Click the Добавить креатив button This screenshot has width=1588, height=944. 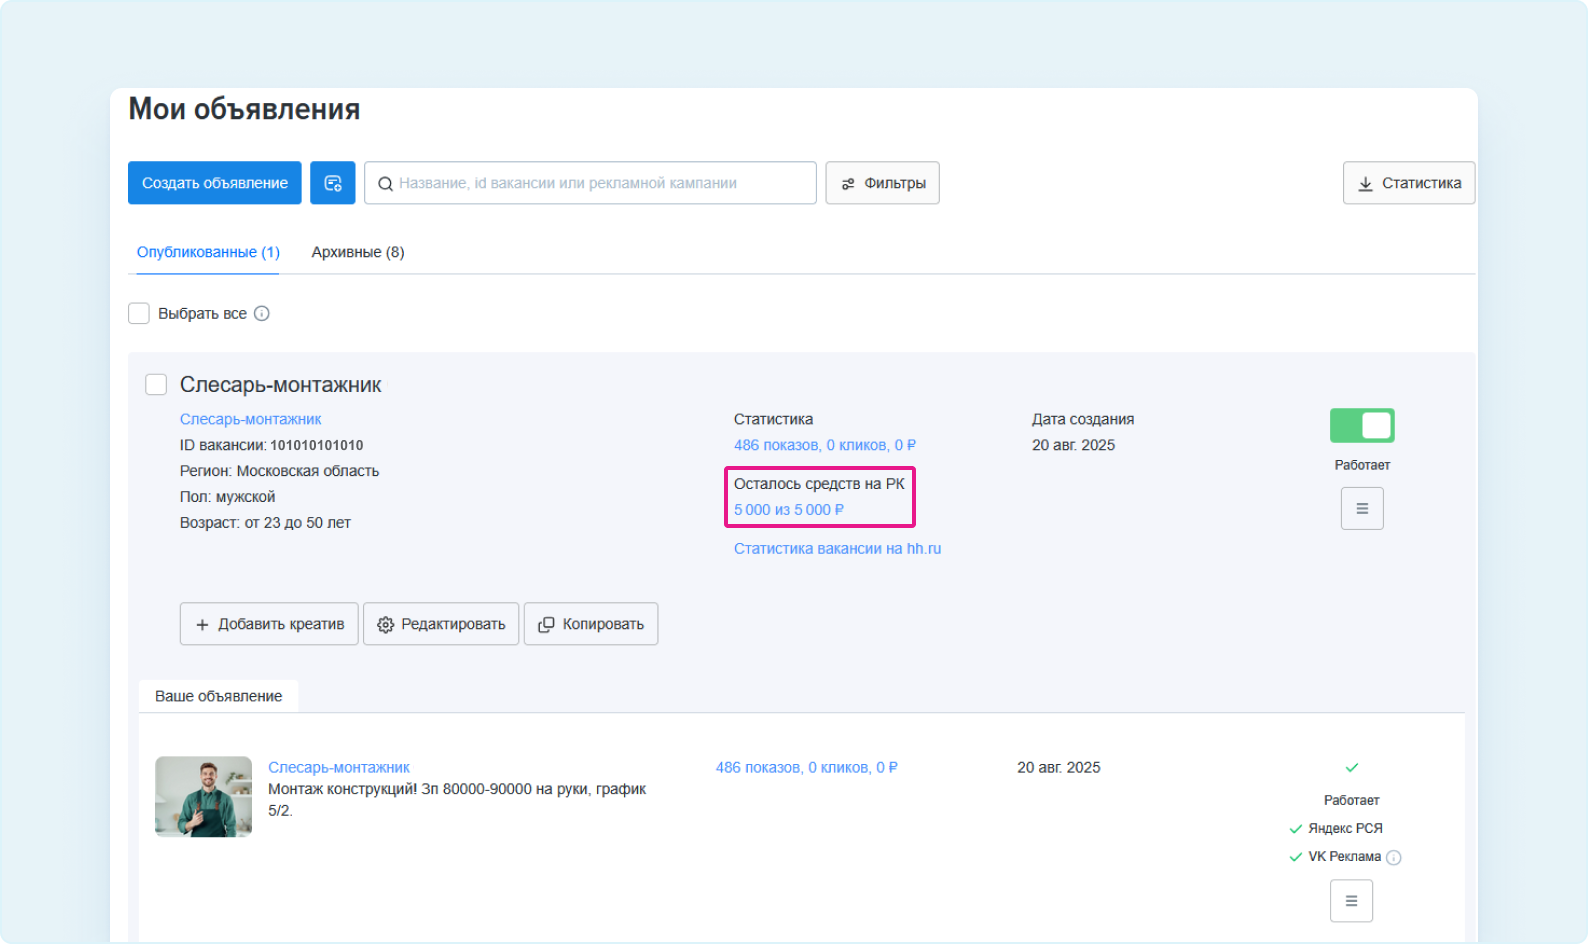pyautogui.click(x=269, y=624)
